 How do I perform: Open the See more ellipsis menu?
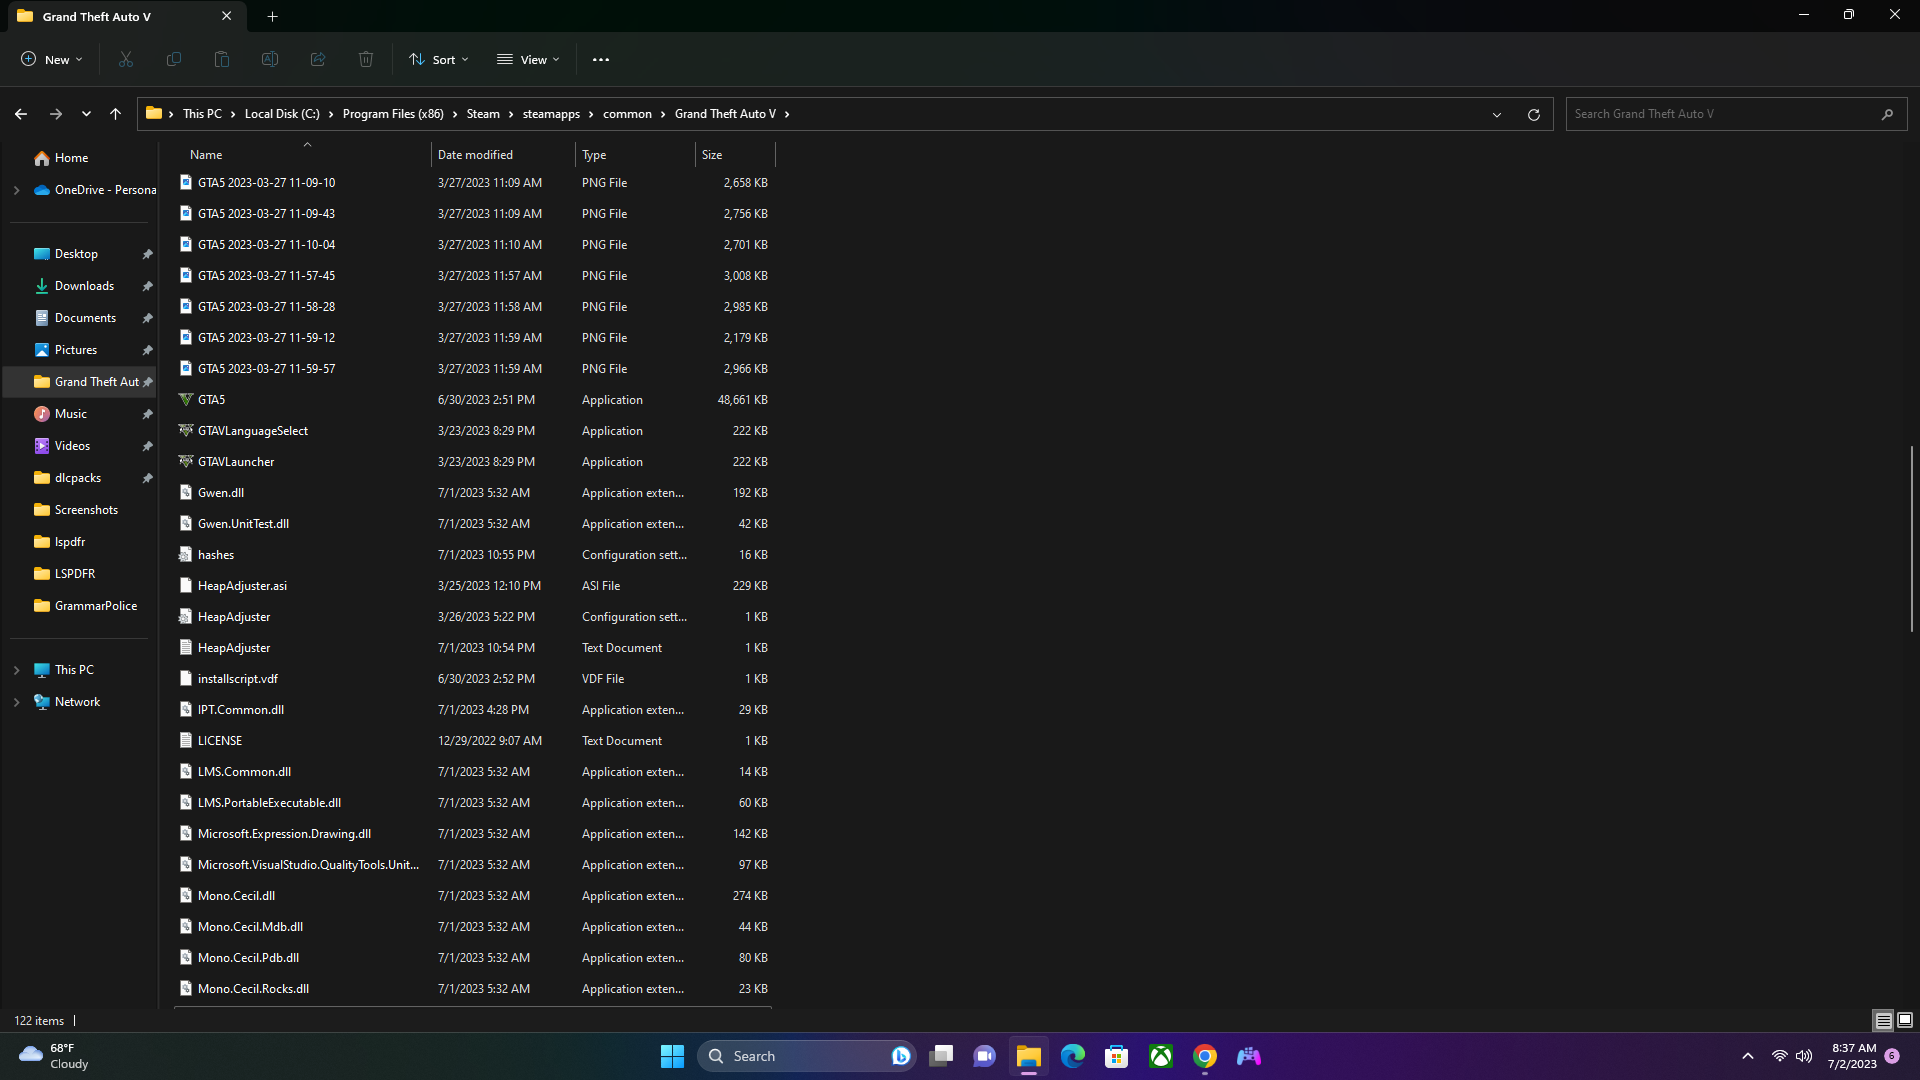coord(601,60)
